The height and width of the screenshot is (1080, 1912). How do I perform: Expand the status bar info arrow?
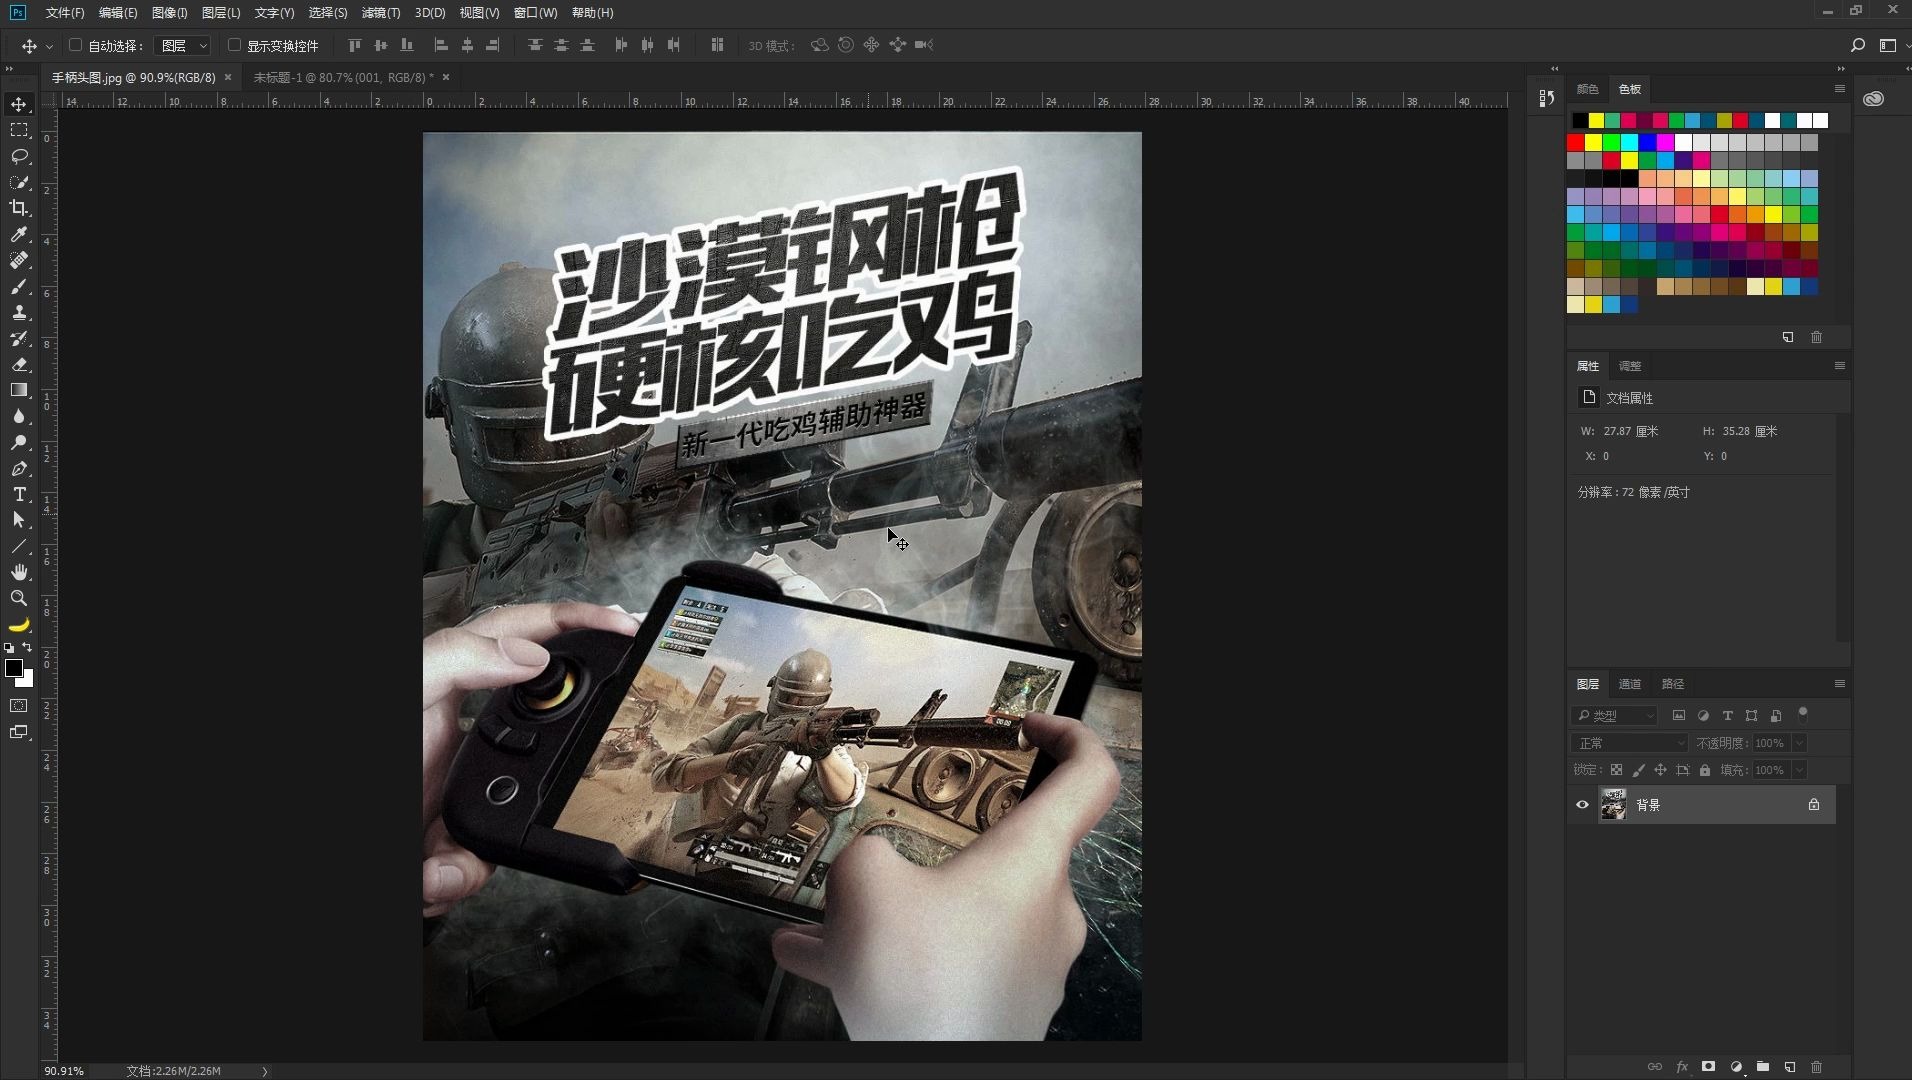click(265, 1071)
